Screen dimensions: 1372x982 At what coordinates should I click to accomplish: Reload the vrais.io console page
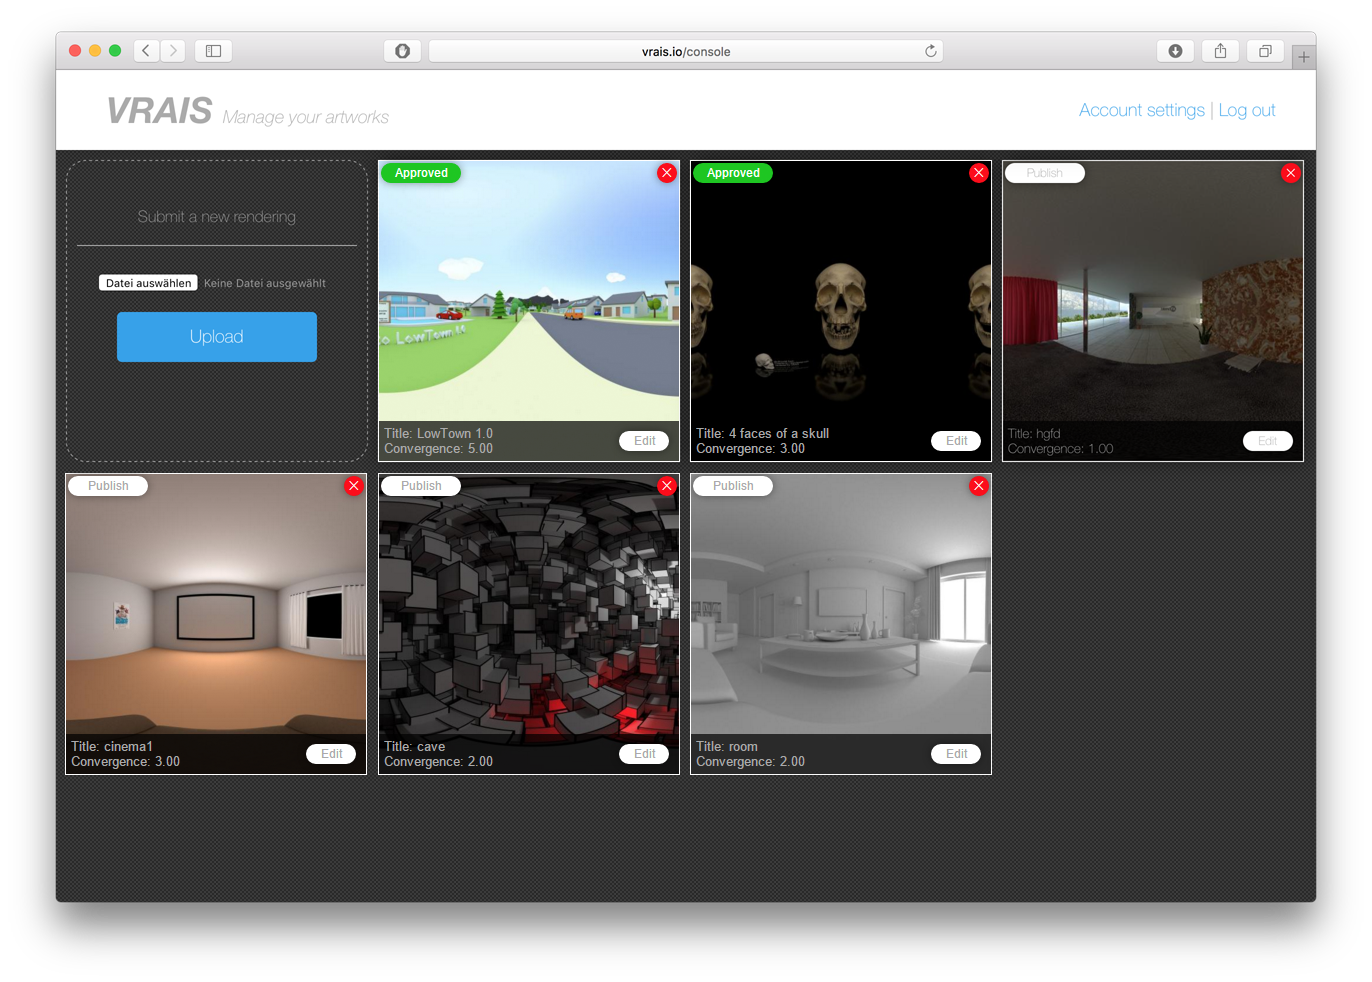[930, 50]
